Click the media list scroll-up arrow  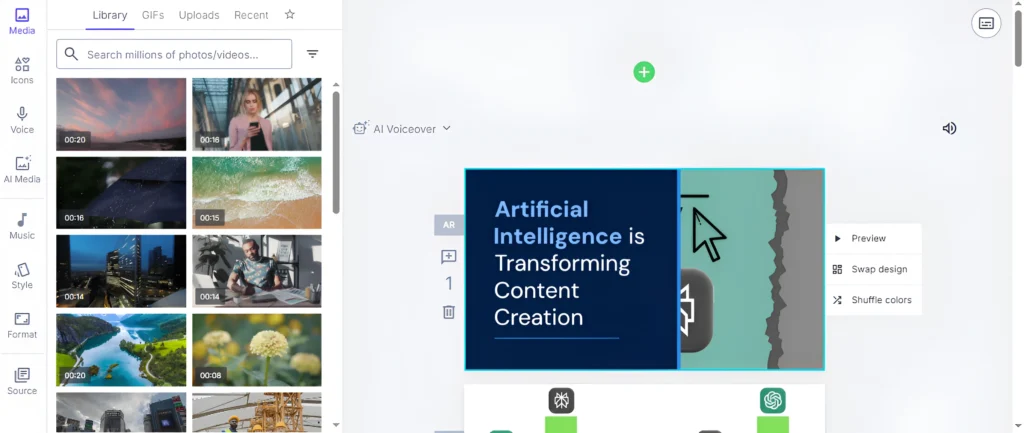(336, 84)
